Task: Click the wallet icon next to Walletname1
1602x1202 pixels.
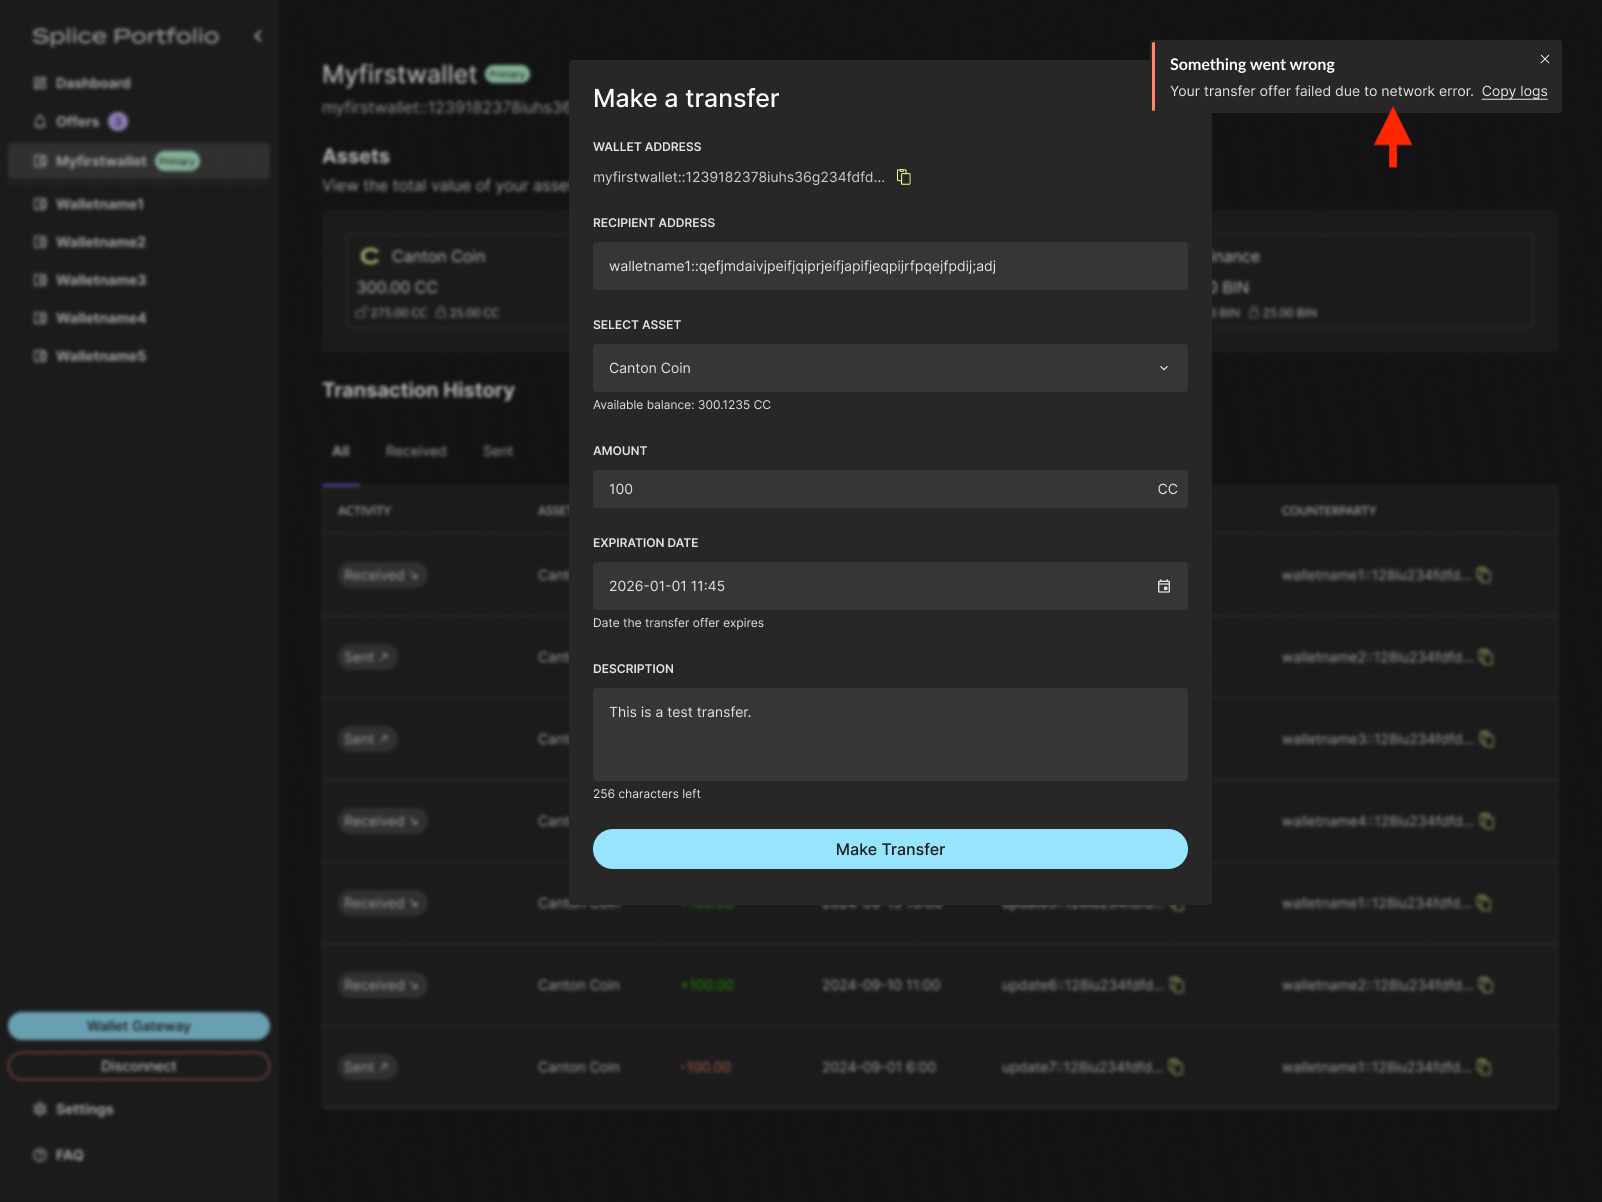Action: [x=40, y=204]
